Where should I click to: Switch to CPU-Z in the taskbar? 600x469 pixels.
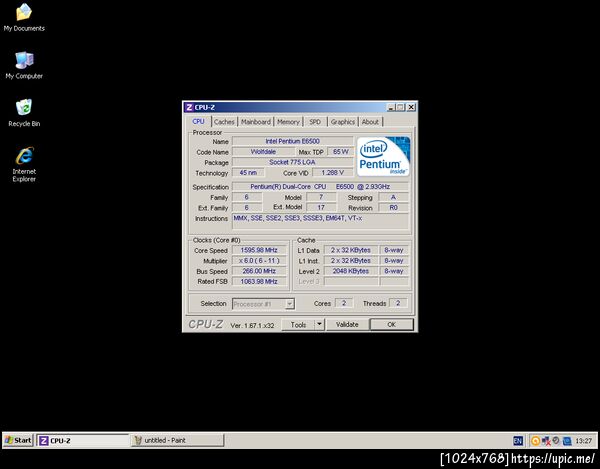(83, 440)
